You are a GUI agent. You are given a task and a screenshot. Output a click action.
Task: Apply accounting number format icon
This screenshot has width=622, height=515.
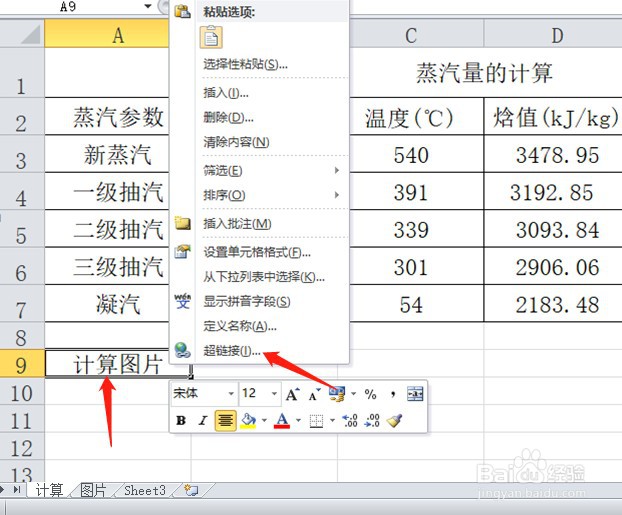coord(337,394)
